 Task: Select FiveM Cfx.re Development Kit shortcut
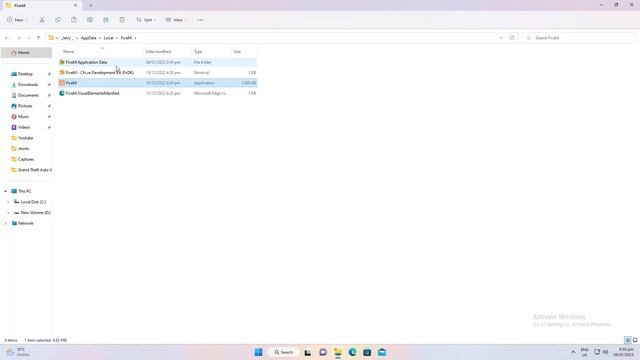point(158,72)
